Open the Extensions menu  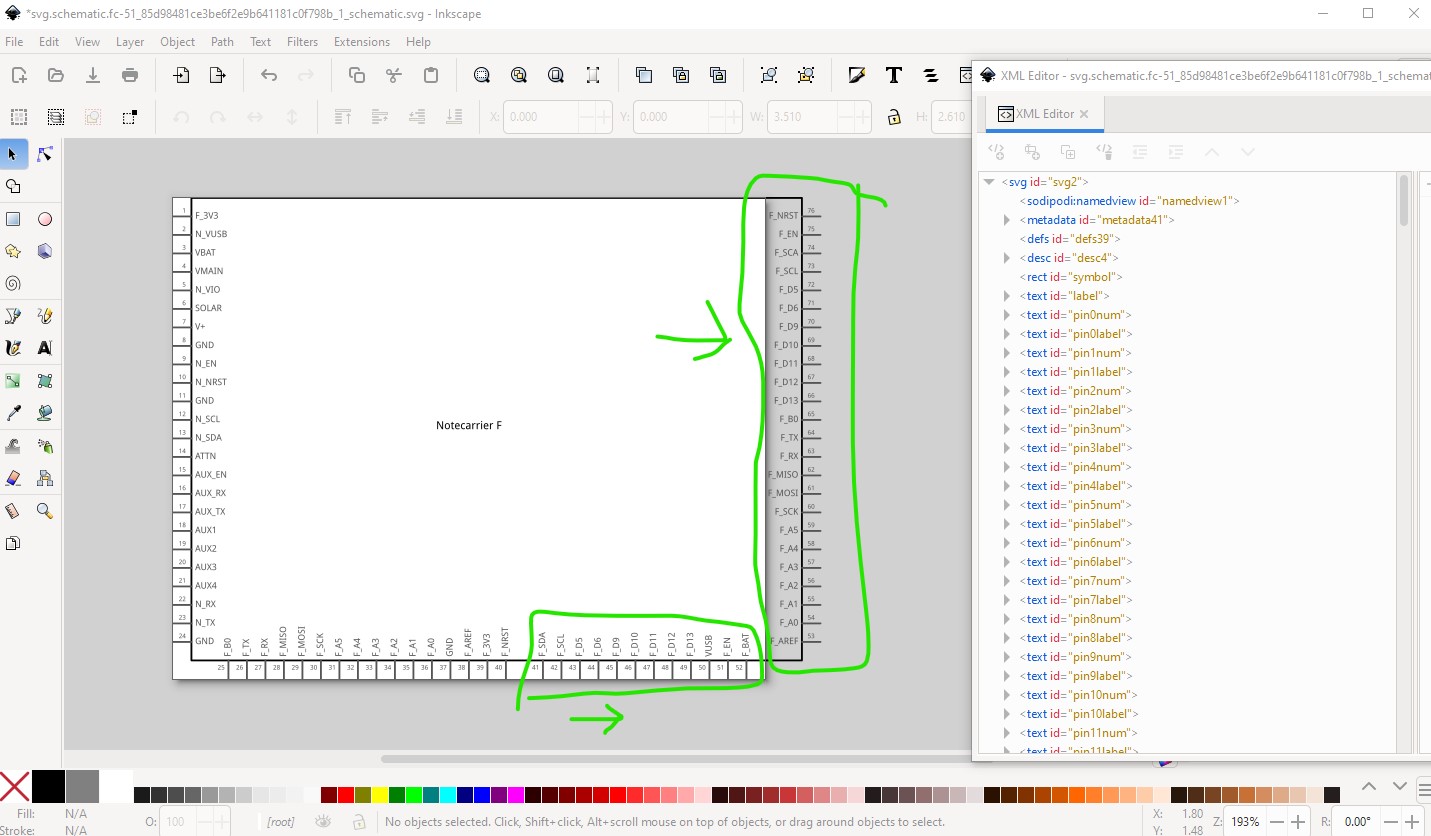click(362, 42)
